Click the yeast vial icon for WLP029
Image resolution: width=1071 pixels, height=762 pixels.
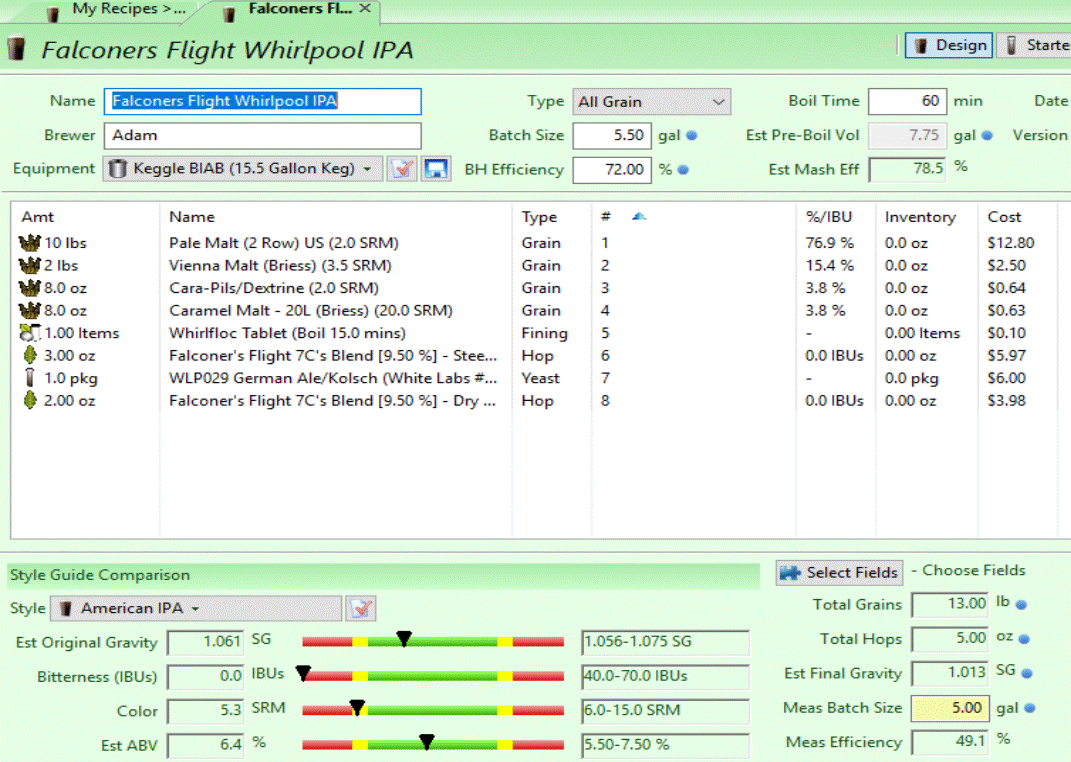pos(29,378)
